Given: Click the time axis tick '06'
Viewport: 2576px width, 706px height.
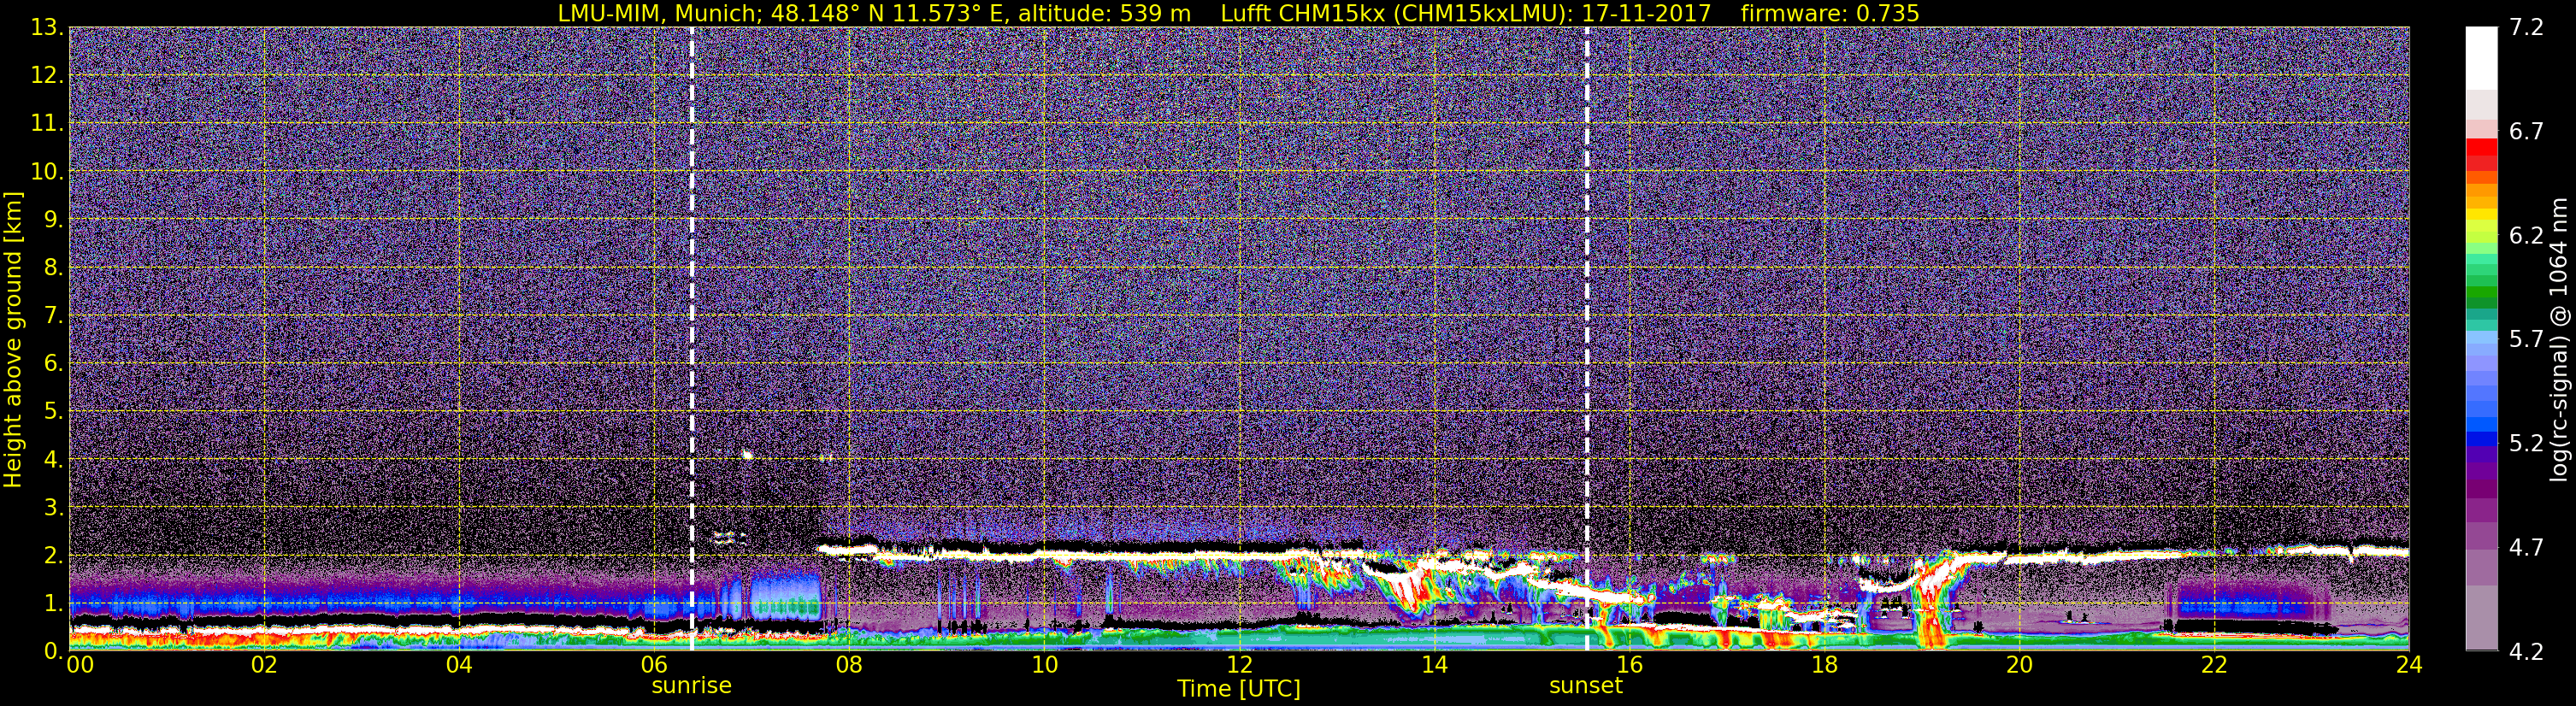Looking at the screenshot, I should coord(654,665).
